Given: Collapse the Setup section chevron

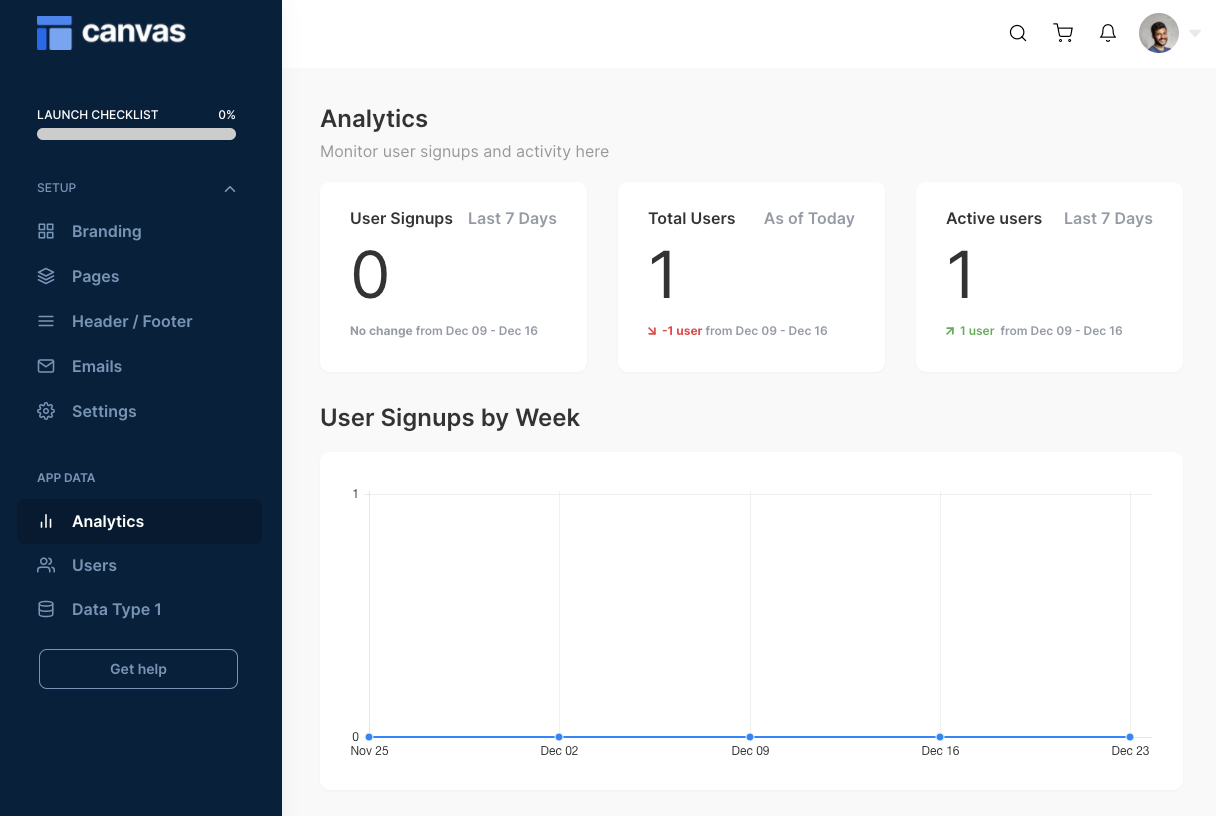Looking at the screenshot, I should click(x=230, y=189).
